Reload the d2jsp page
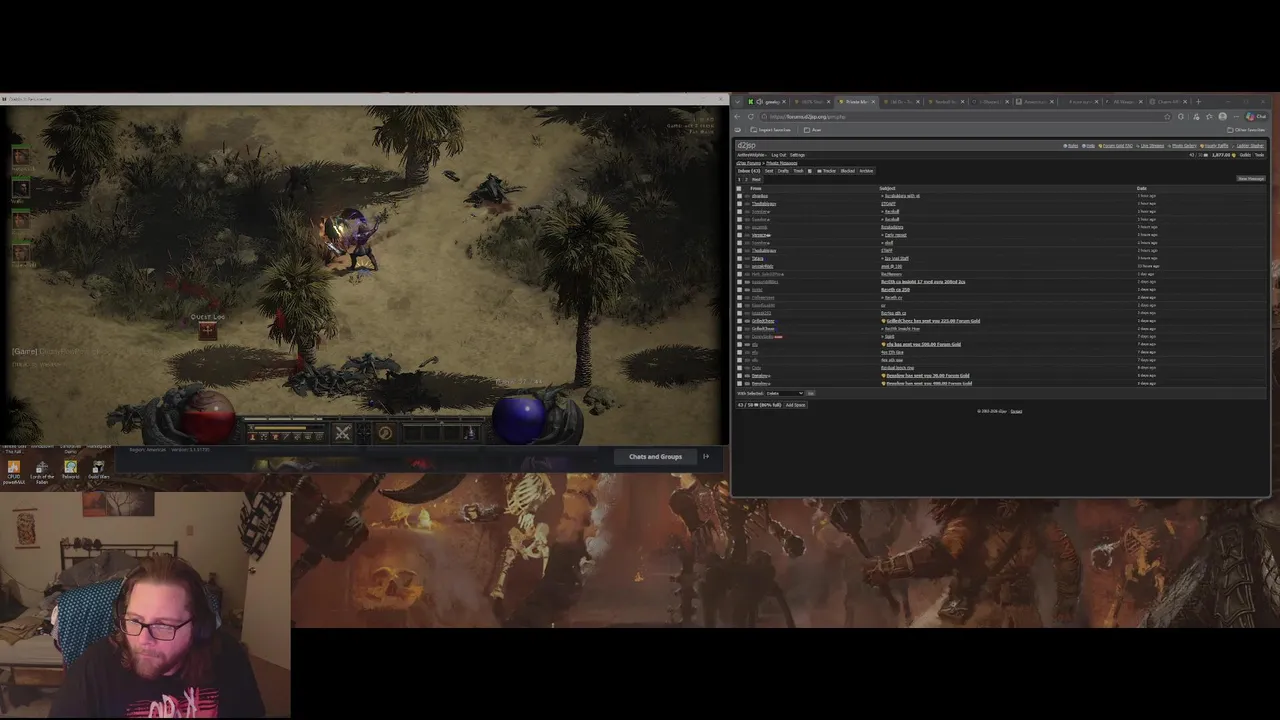Image resolution: width=1280 pixels, height=720 pixels. (x=751, y=116)
